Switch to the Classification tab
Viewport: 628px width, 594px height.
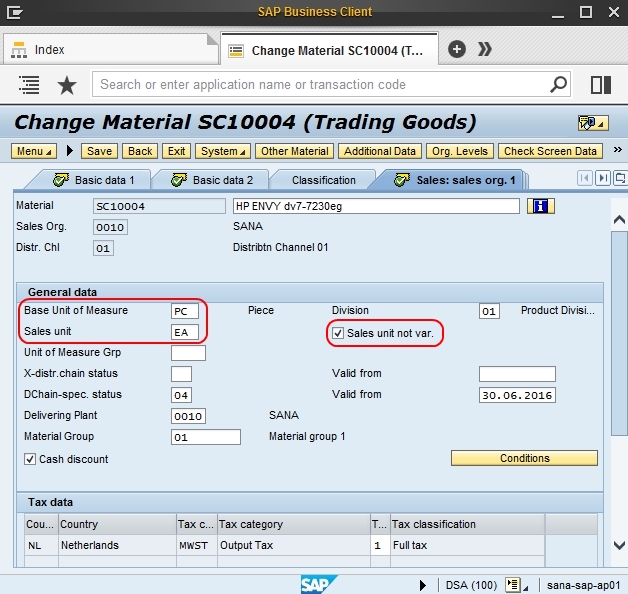coord(324,180)
